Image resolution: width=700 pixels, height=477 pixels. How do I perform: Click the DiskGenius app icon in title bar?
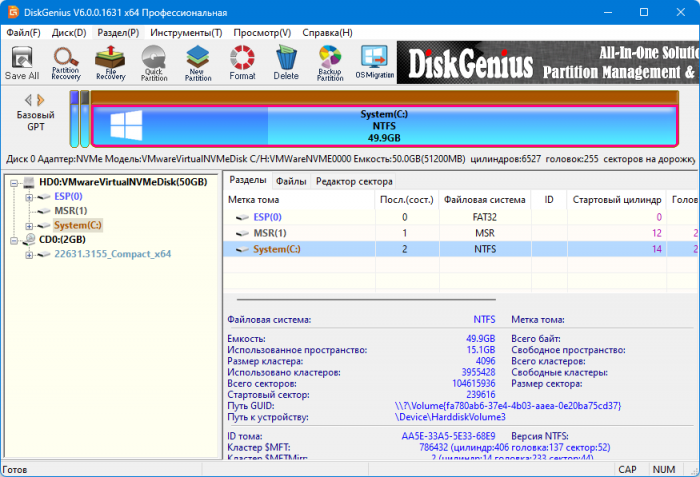point(13,12)
